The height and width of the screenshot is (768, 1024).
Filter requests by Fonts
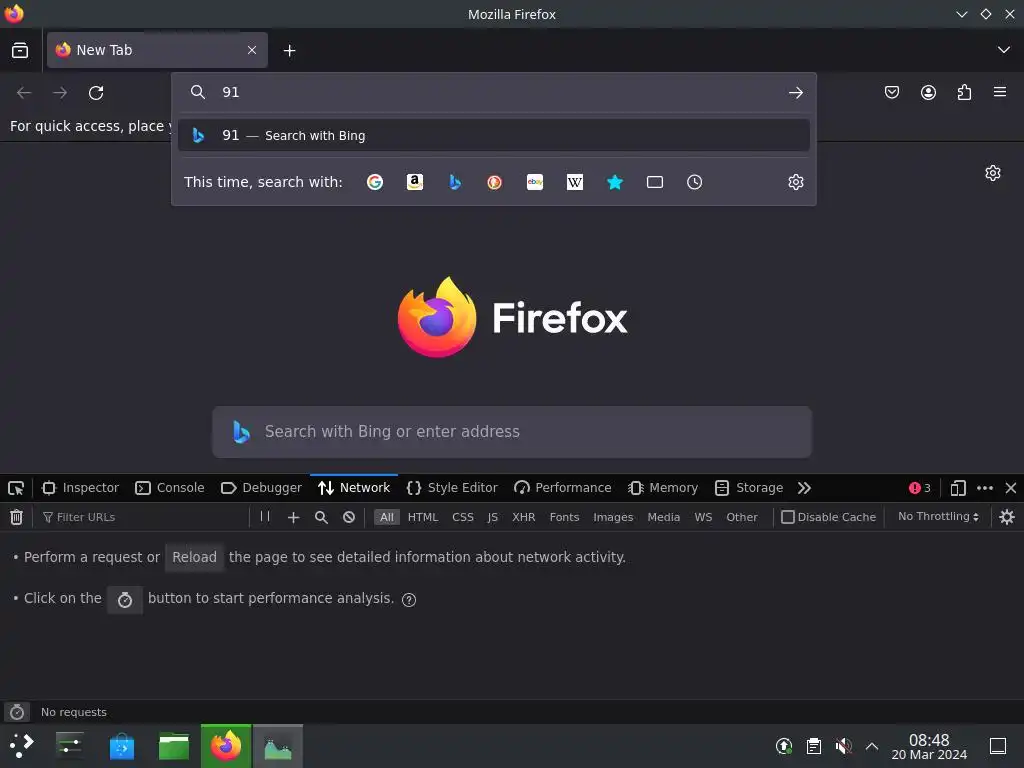pyautogui.click(x=564, y=517)
